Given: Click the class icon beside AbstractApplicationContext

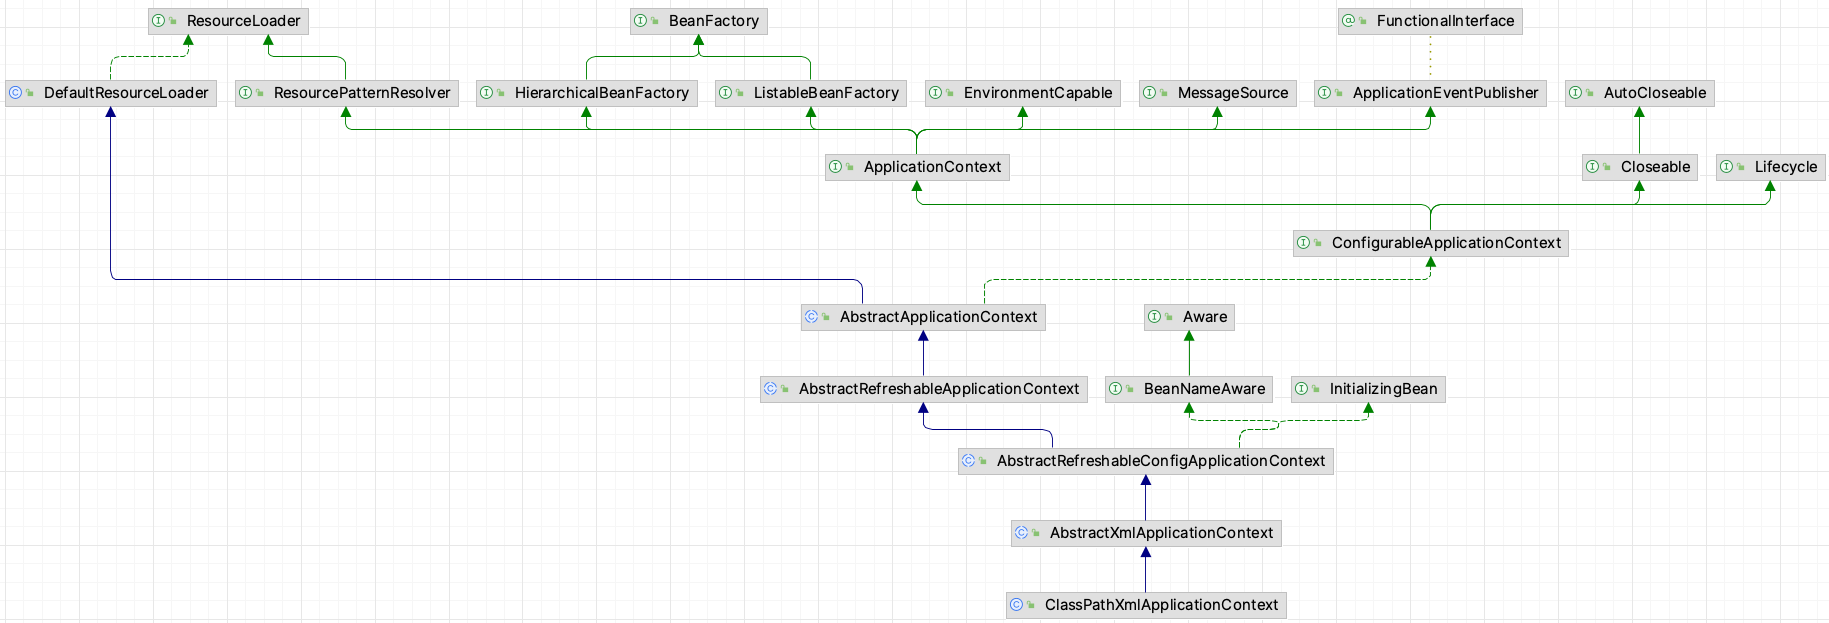Looking at the screenshot, I should point(811,317).
